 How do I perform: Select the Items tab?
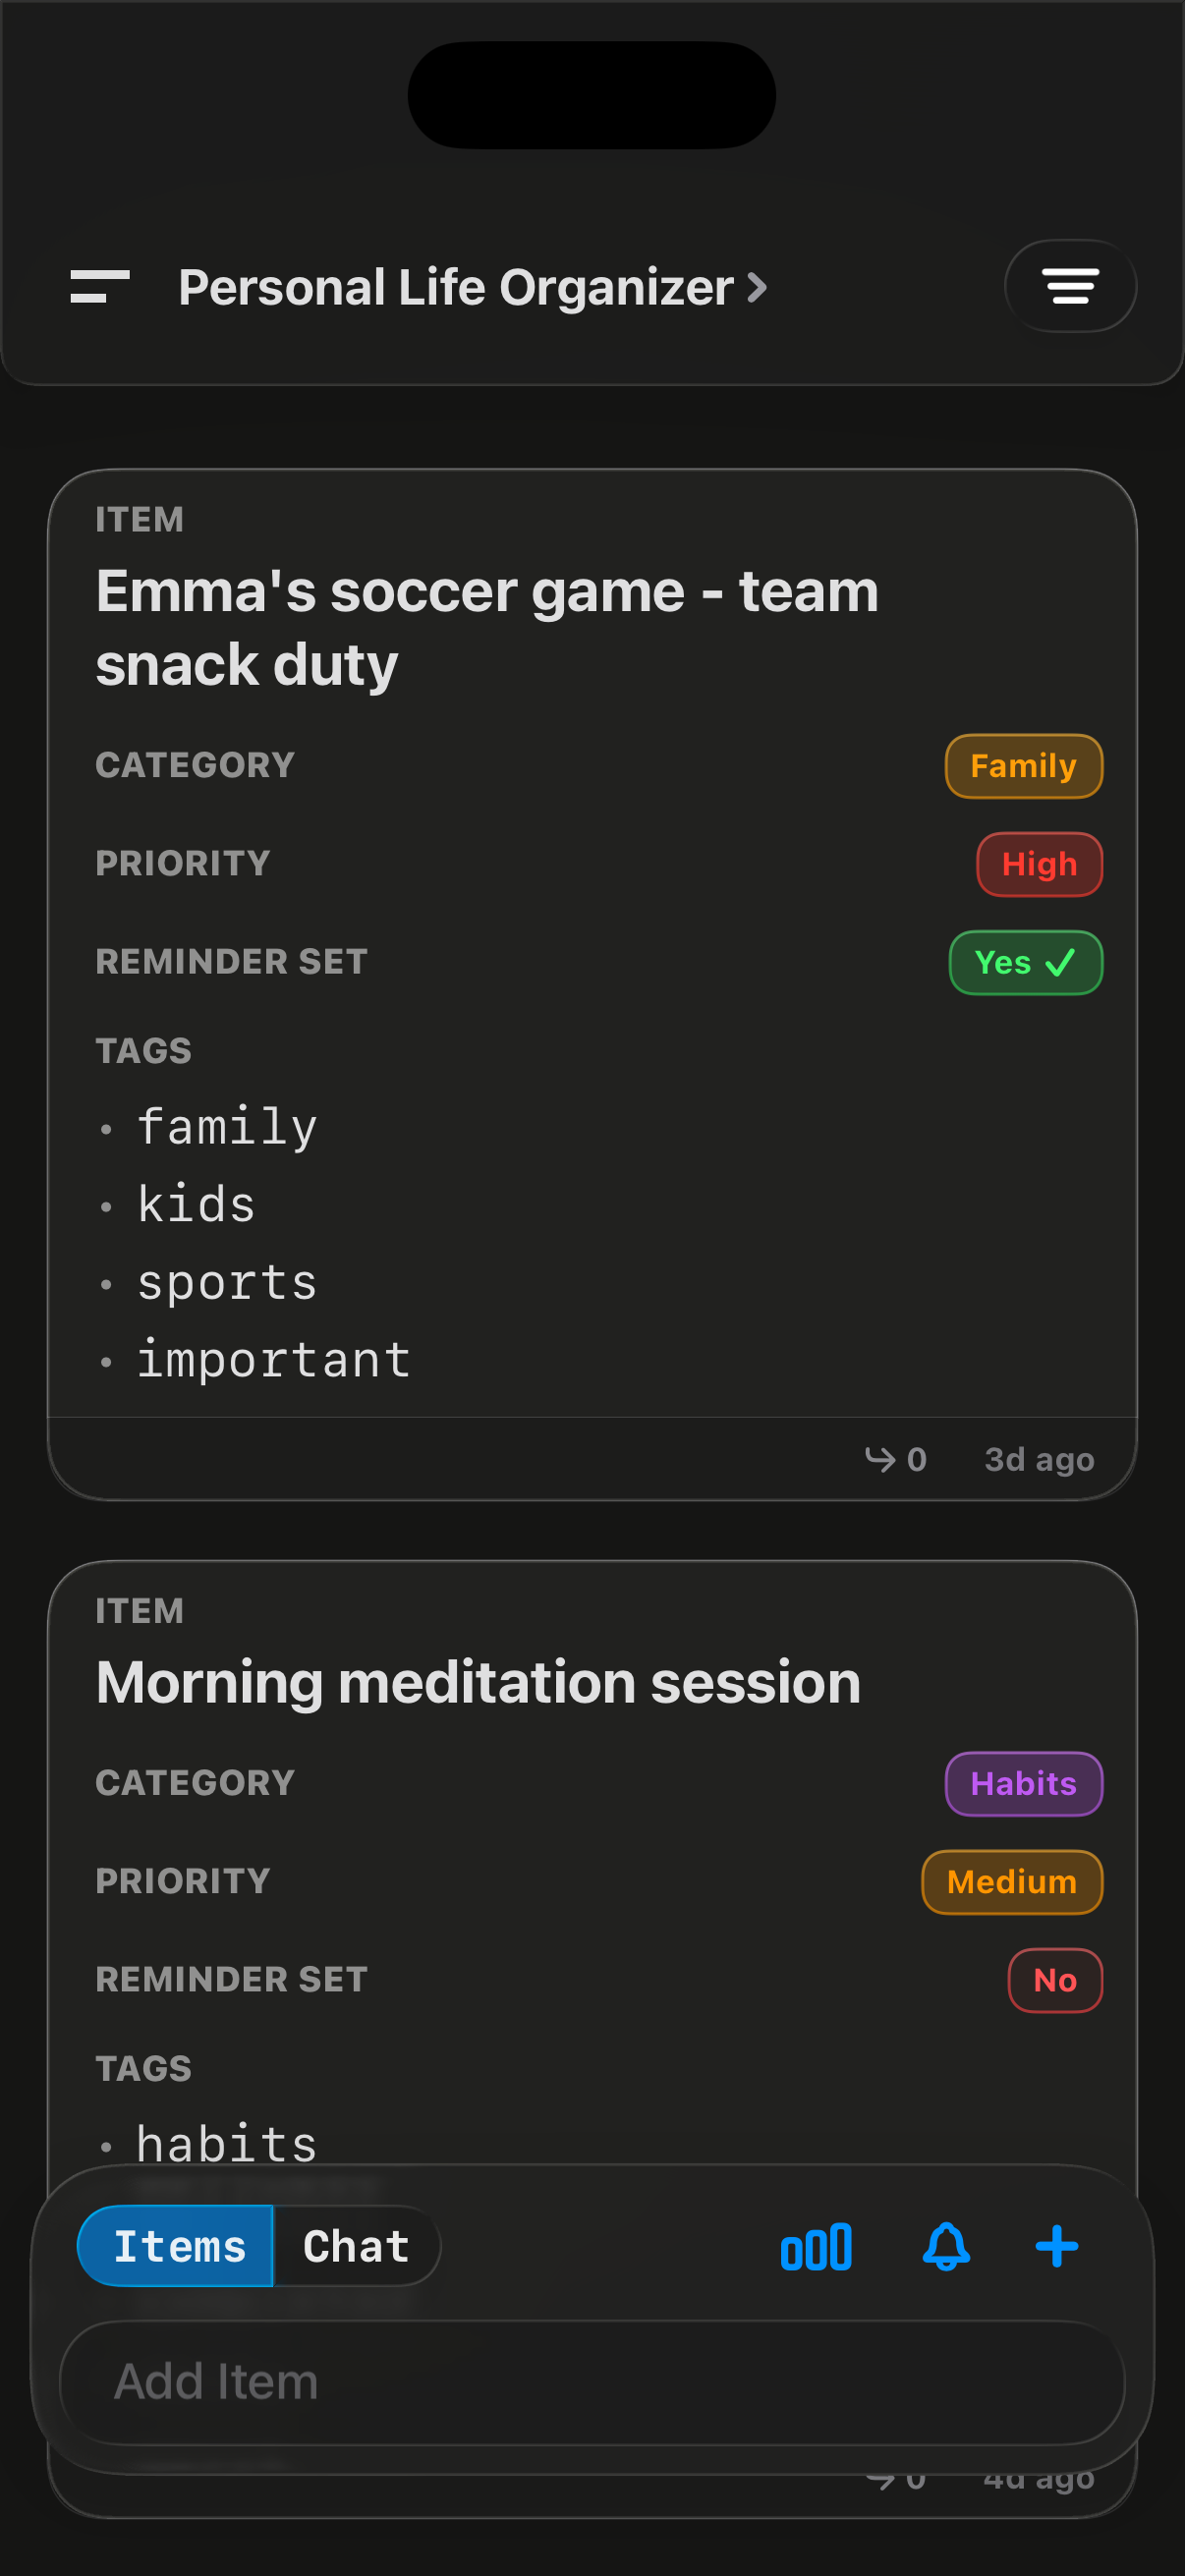coord(178,2247)
